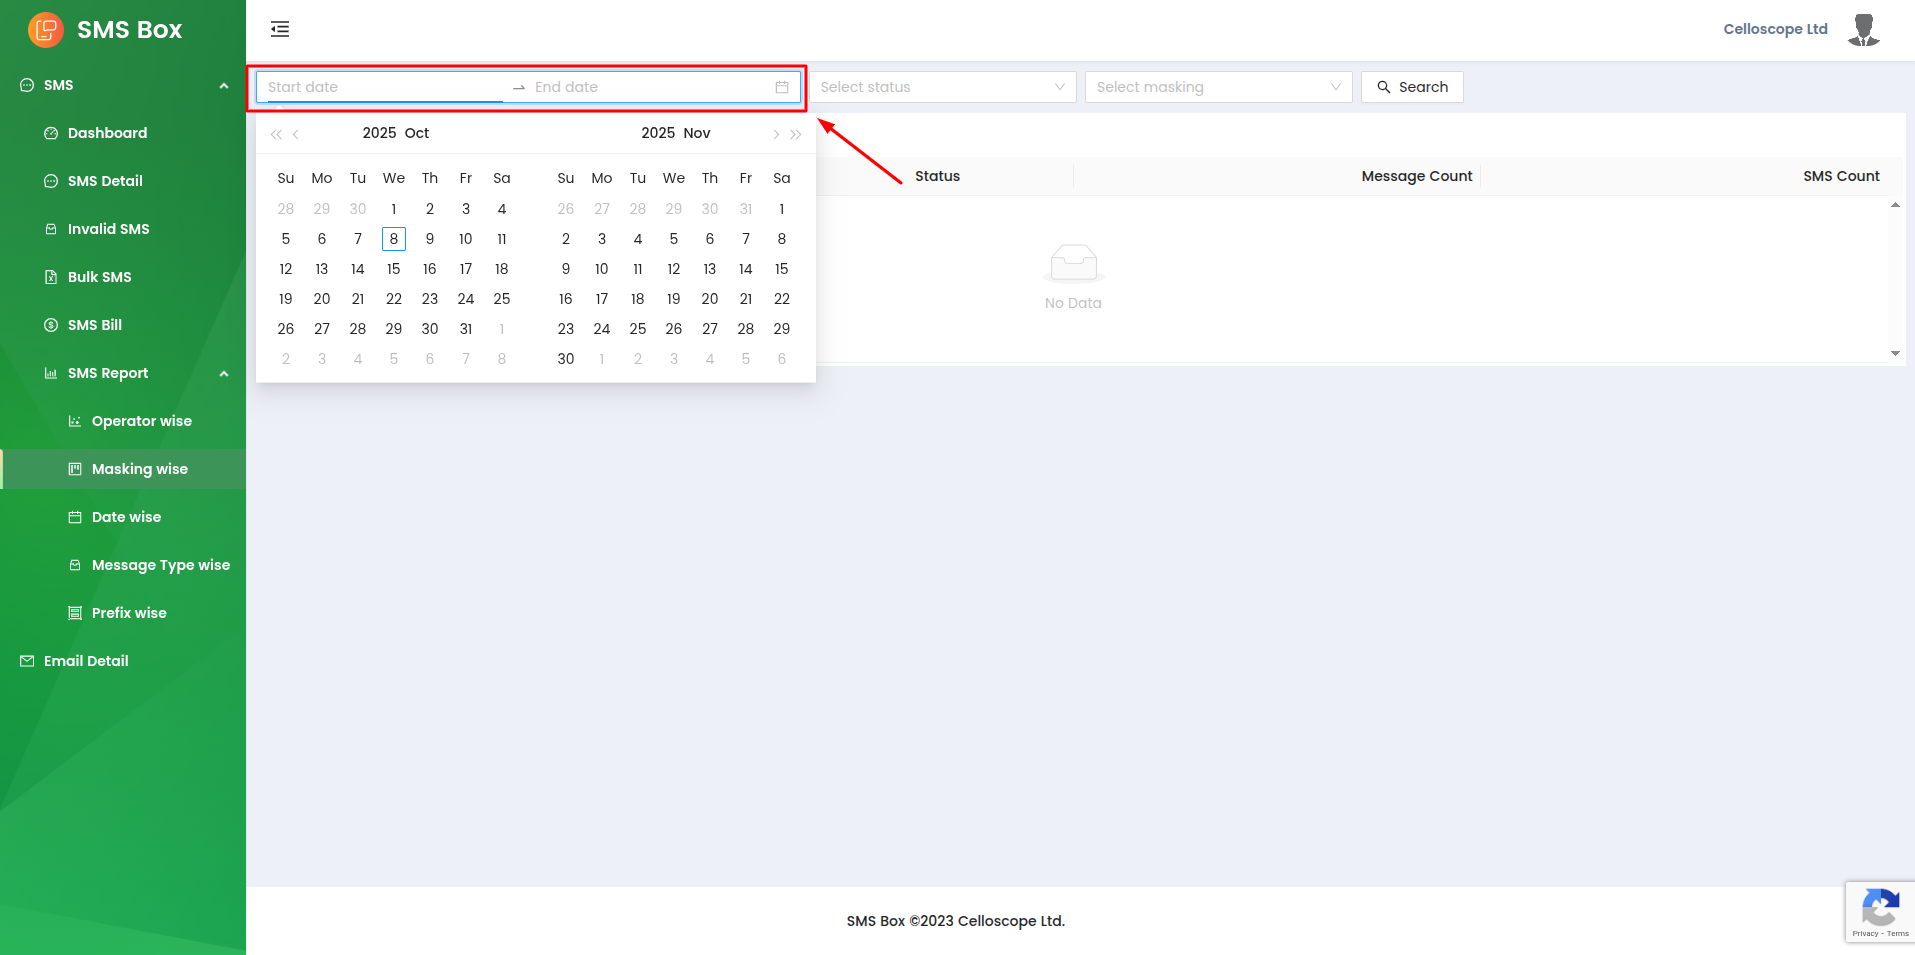Open the Dashboard menu item
1915x955 pixels.
click(107, 133)
